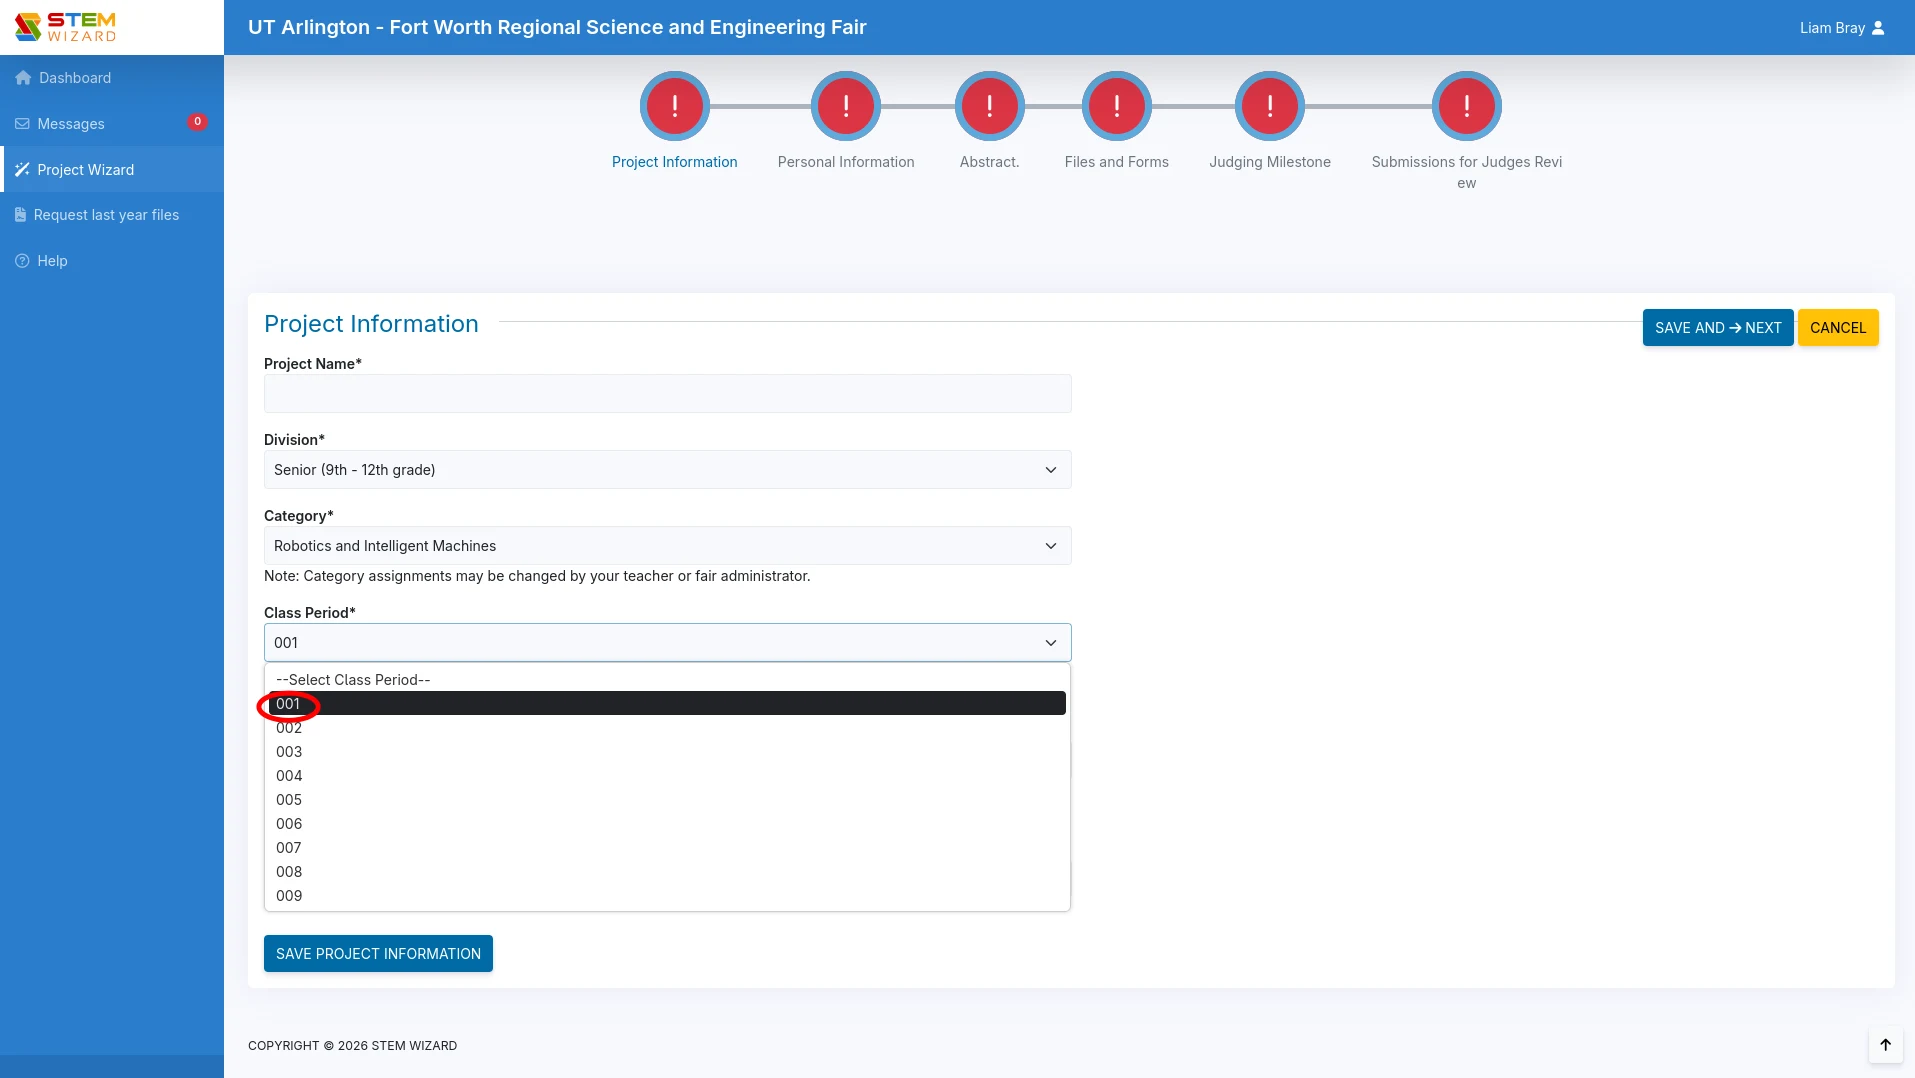Click the Request last year files document icon

(x=20, y=215)
